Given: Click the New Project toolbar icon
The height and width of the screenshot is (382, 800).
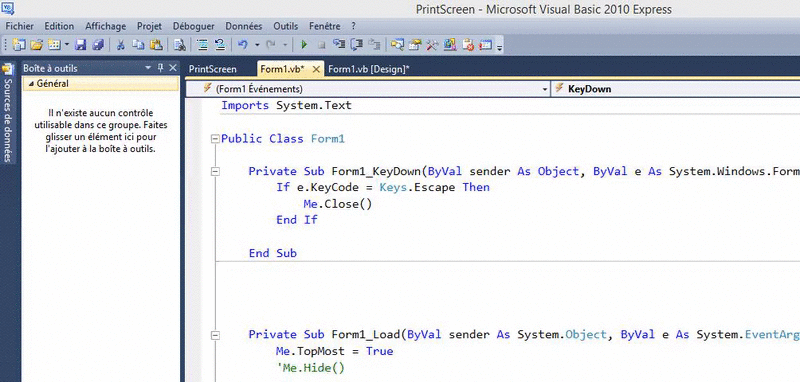Looking at the screenshot, I should (19, 45).
